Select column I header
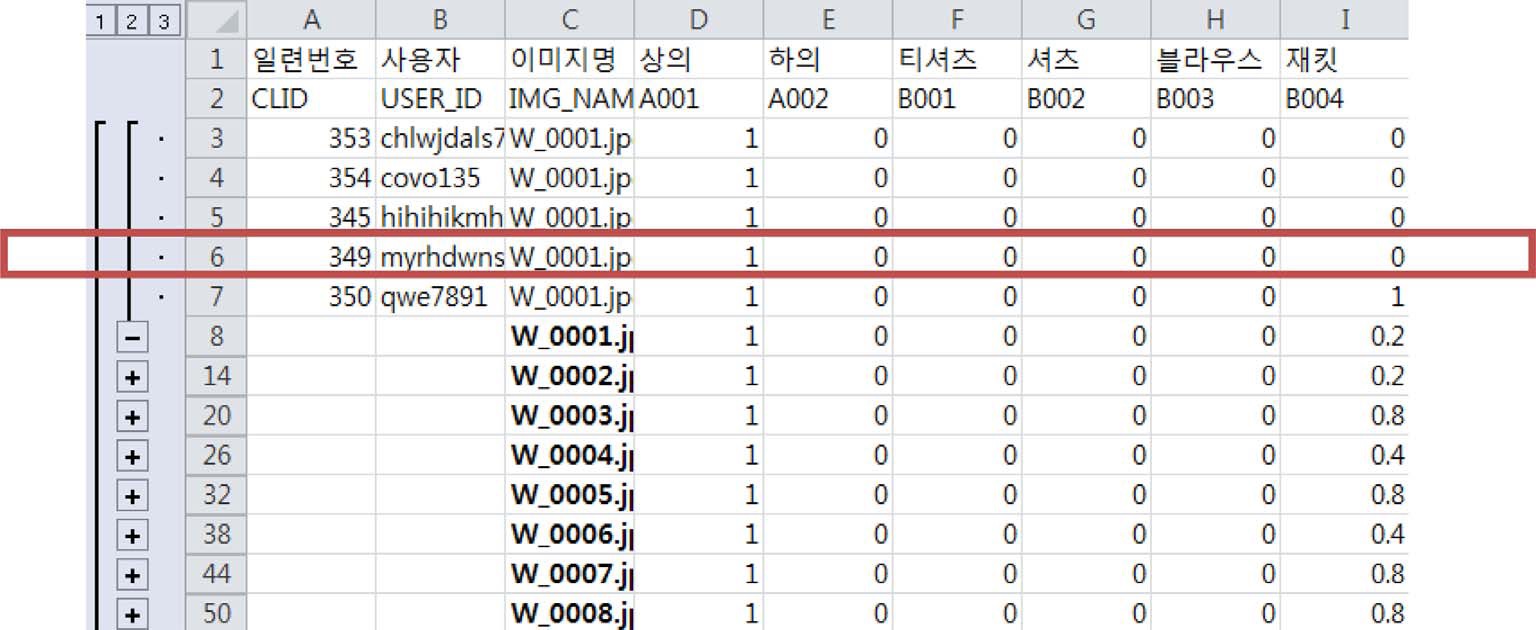1536x630 pixels. pos(1343,20)
